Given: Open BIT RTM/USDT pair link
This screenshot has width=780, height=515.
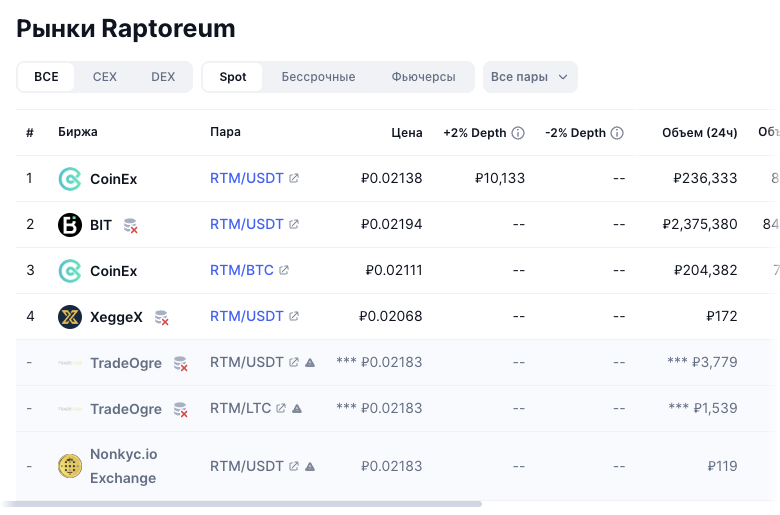Looking at the screenshot, I should [247, 224].
